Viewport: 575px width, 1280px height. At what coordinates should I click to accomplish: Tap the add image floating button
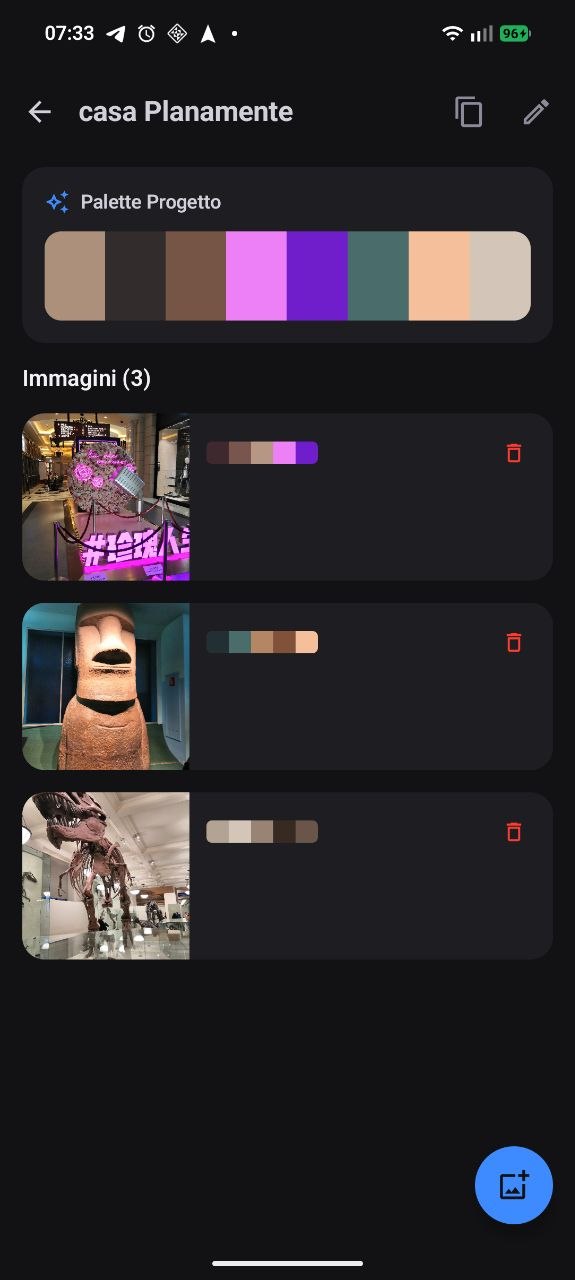pos(514,1185)
